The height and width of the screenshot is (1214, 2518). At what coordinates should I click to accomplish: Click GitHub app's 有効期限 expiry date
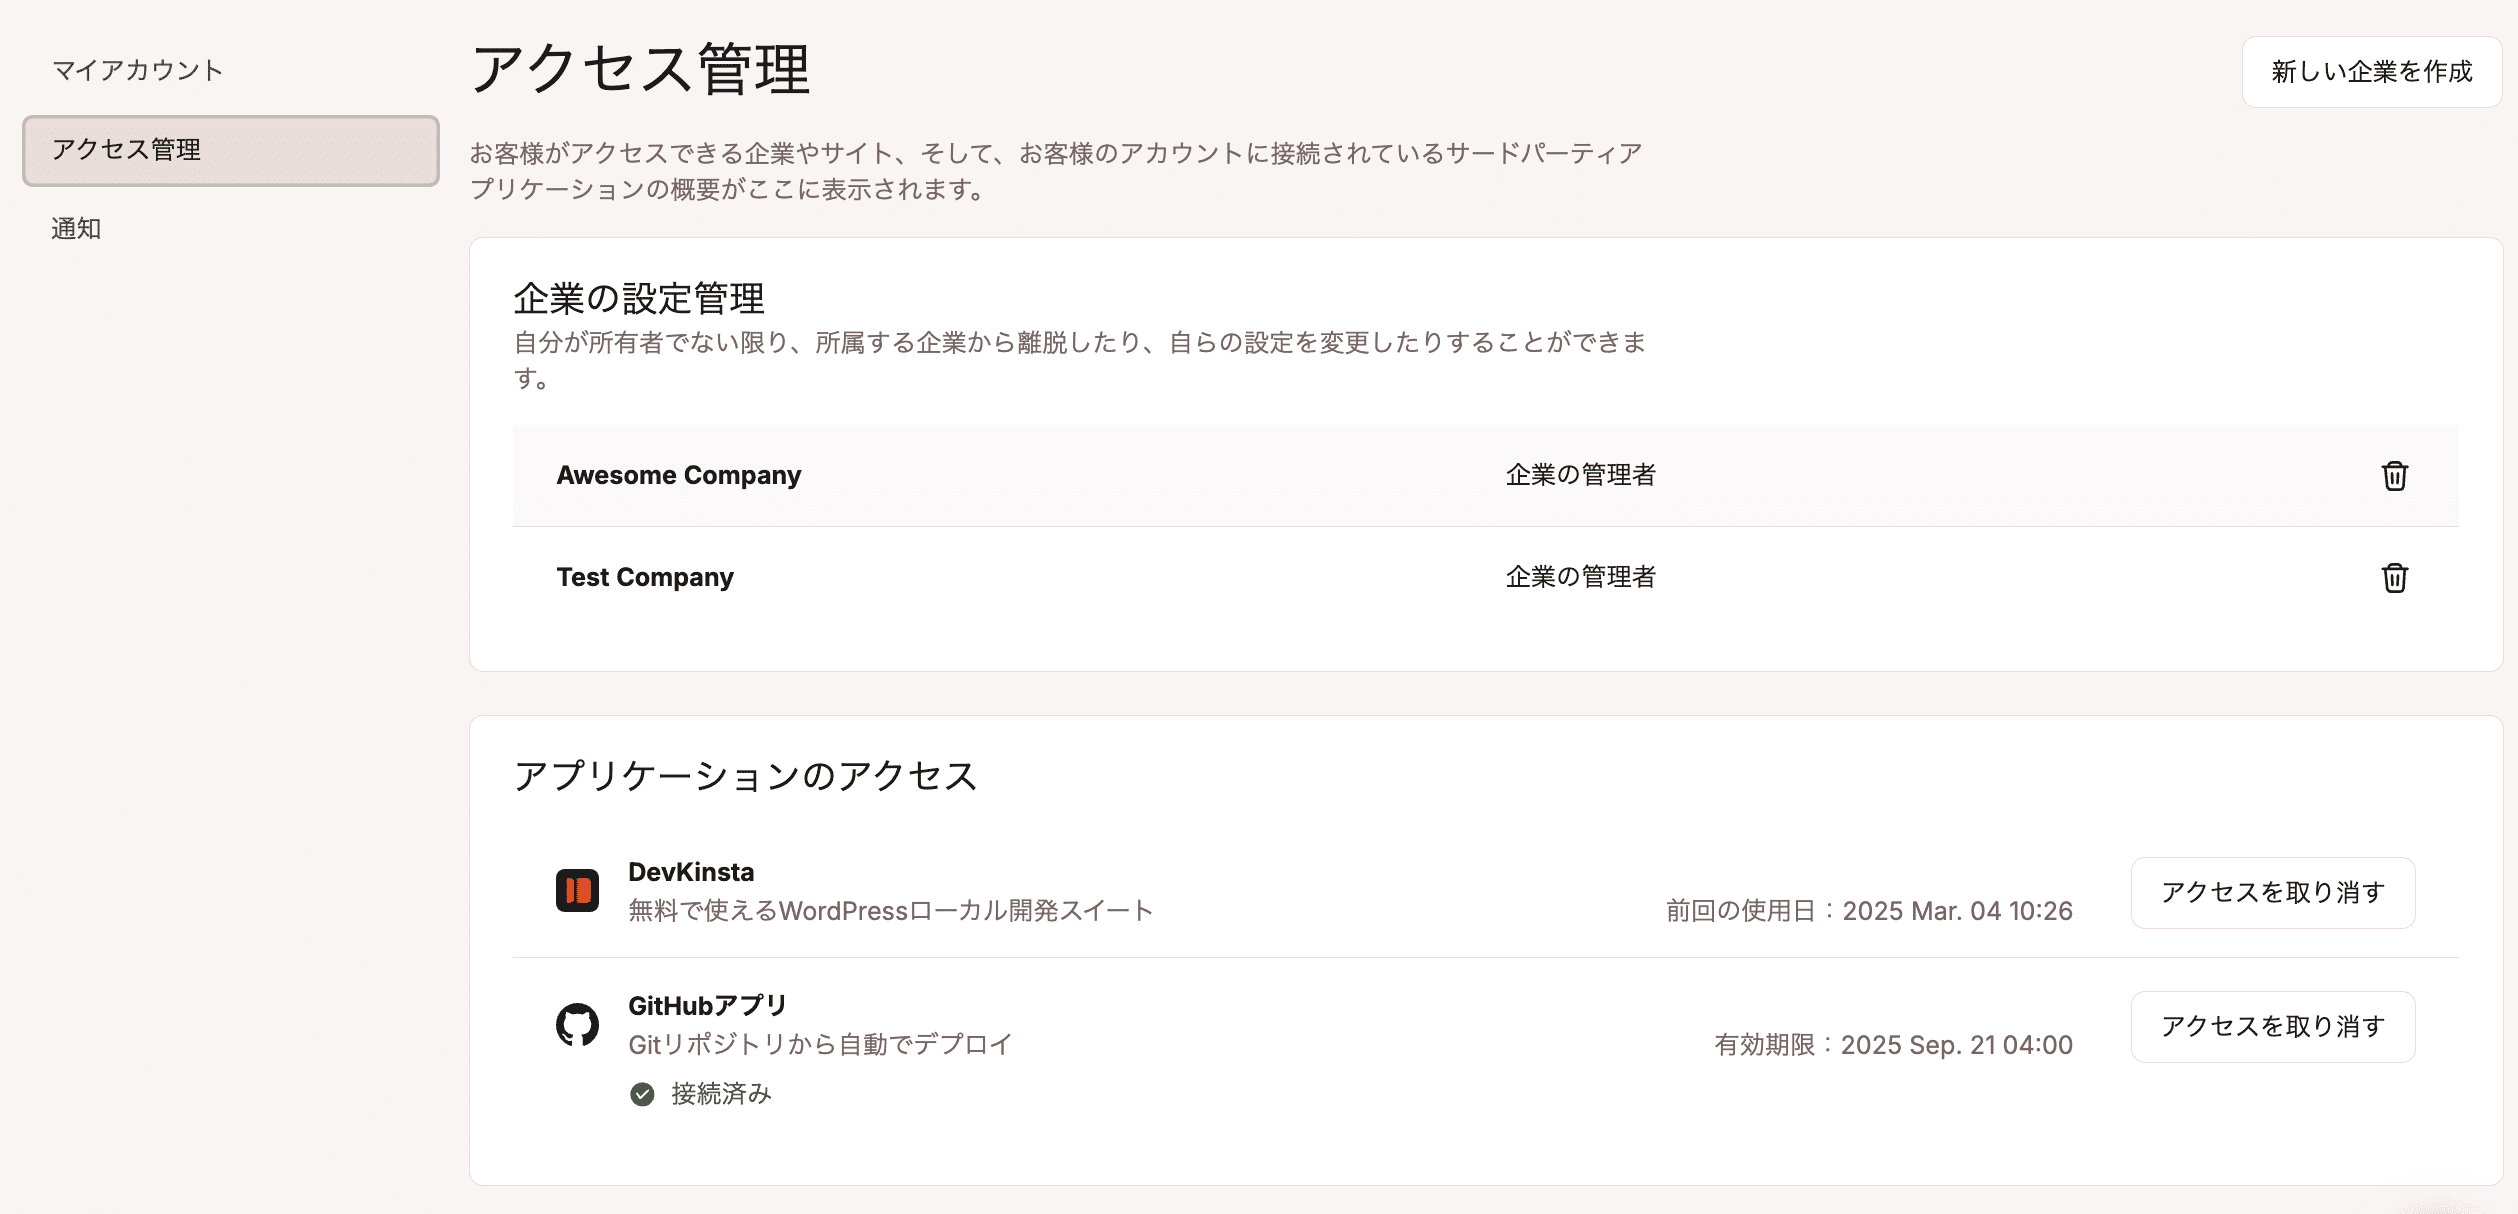click(1893, 1045)
